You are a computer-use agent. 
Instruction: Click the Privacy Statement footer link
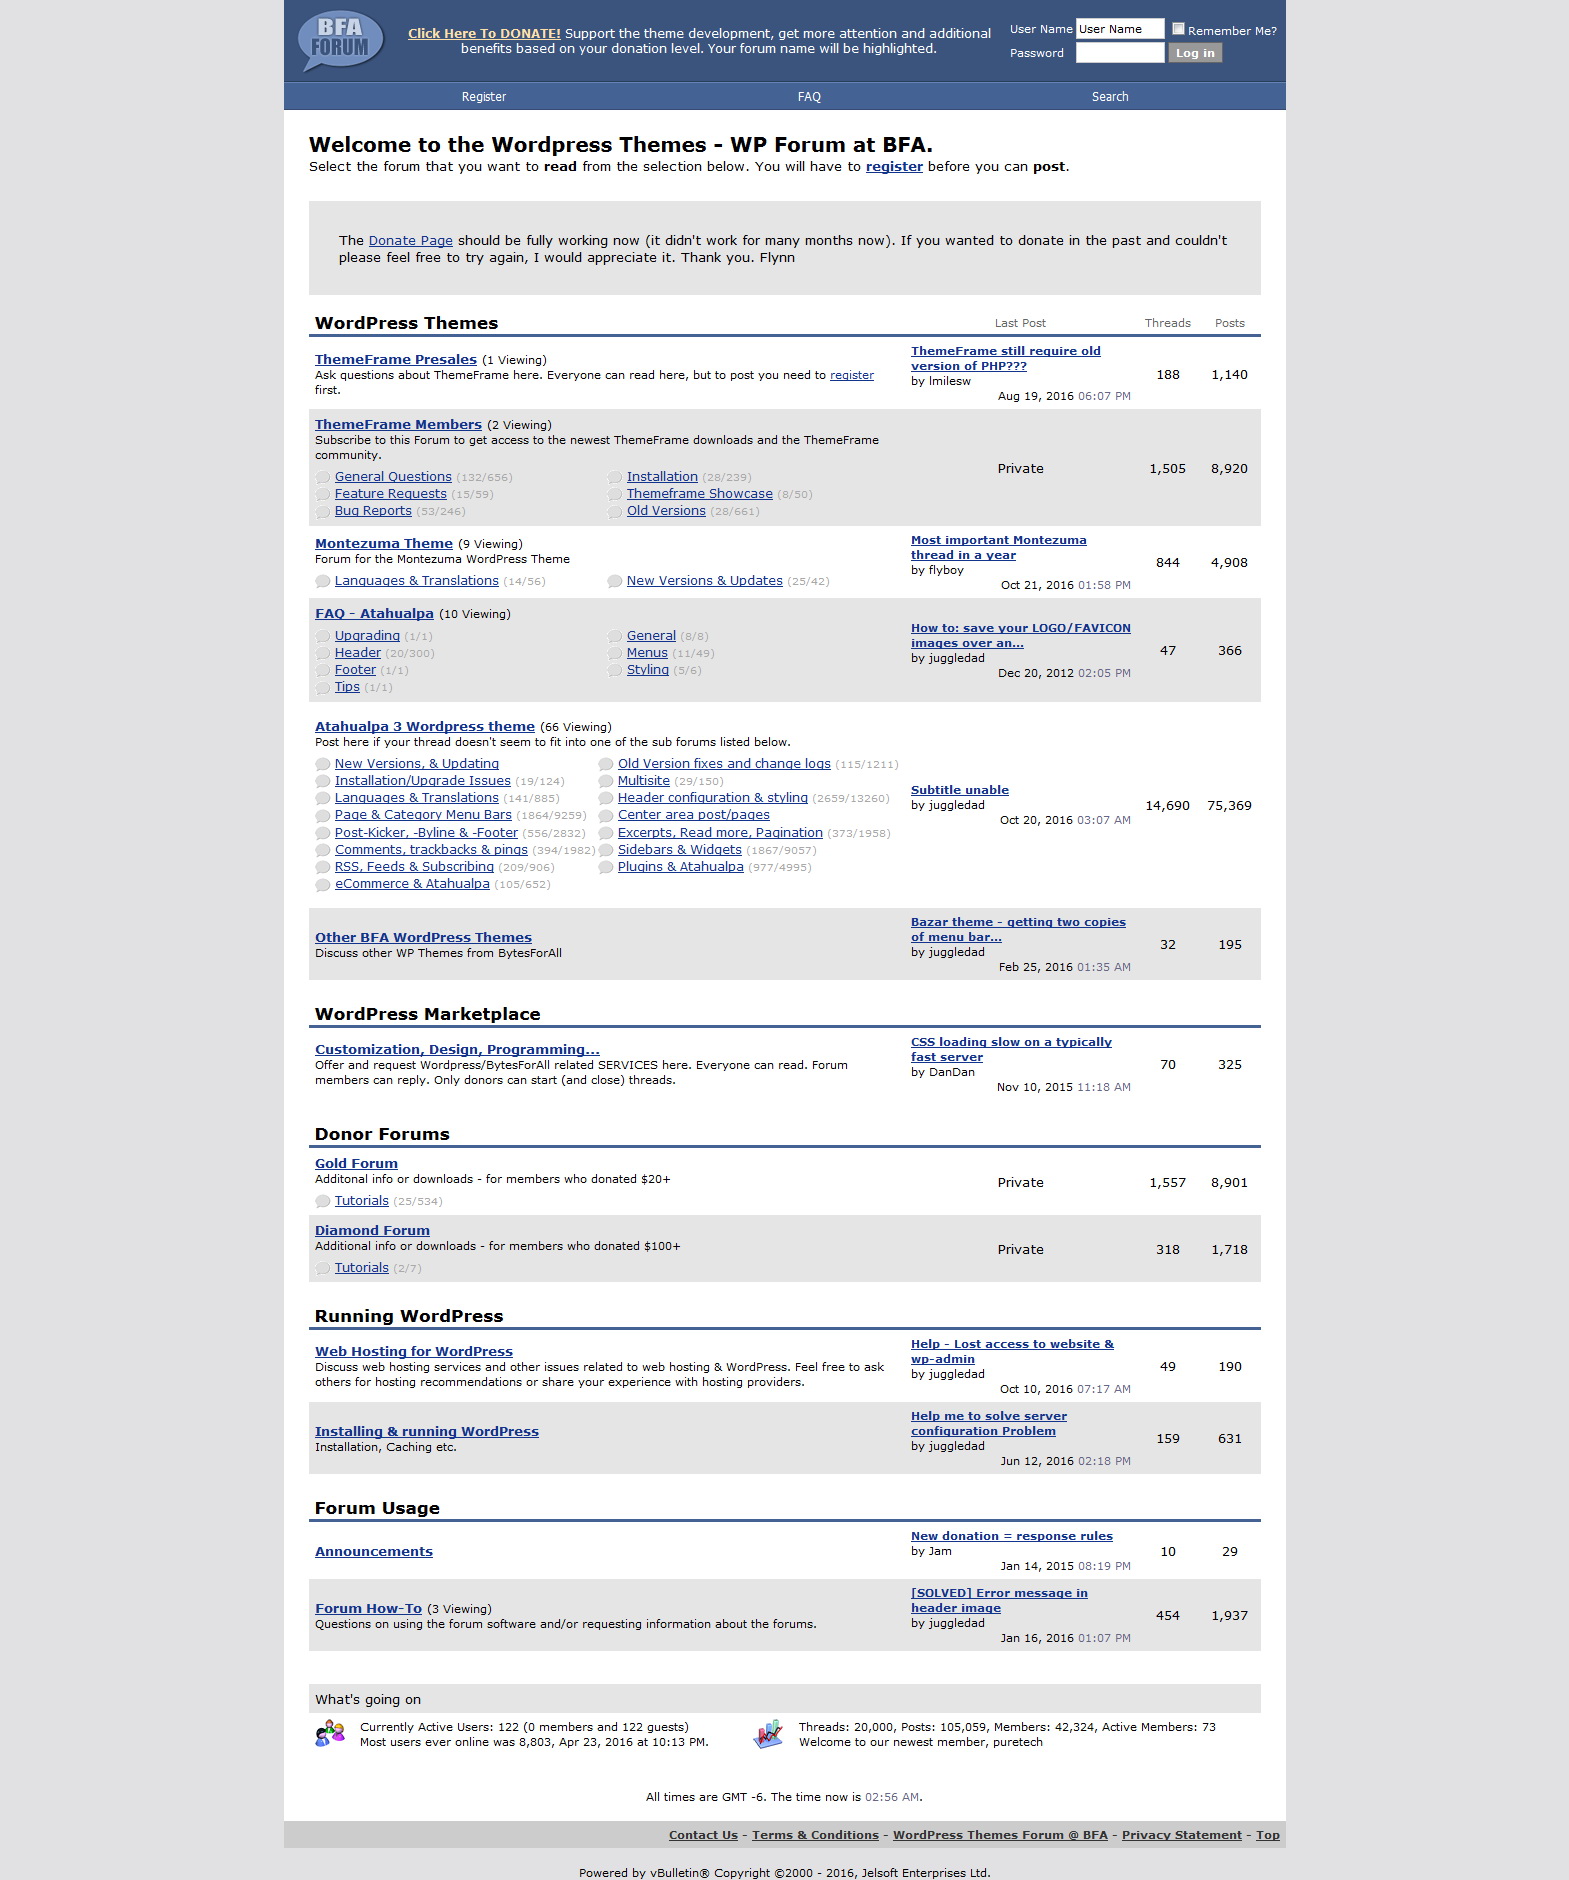point(1182,1835)
